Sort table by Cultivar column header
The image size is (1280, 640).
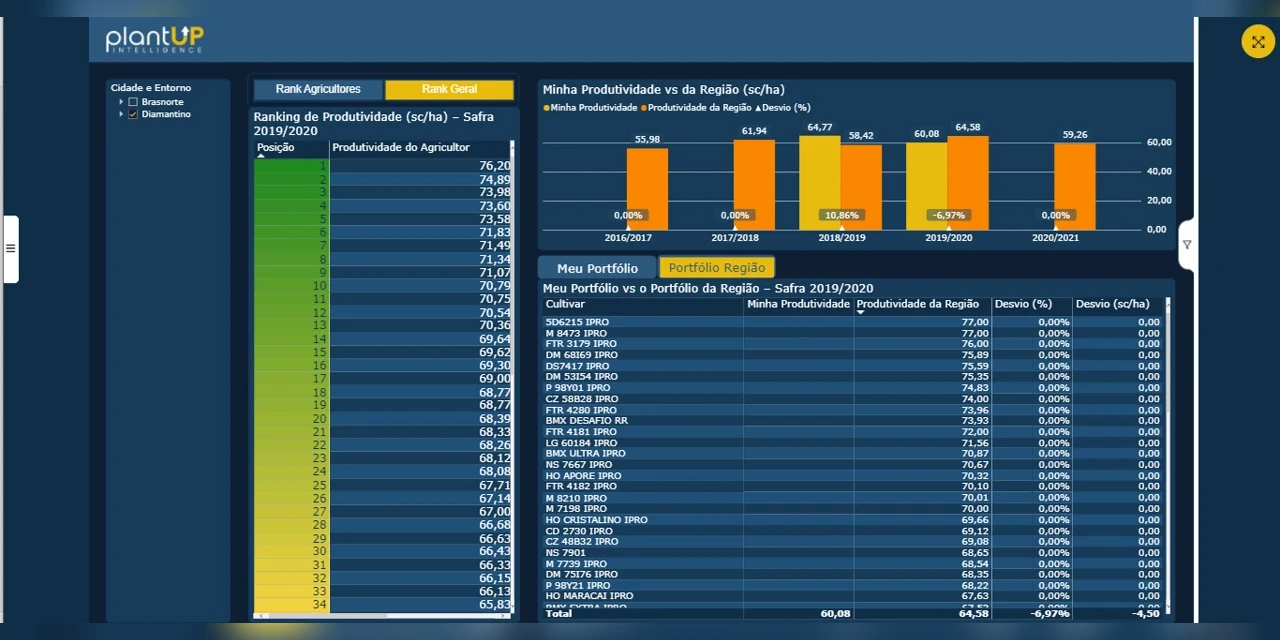point(566,304)
